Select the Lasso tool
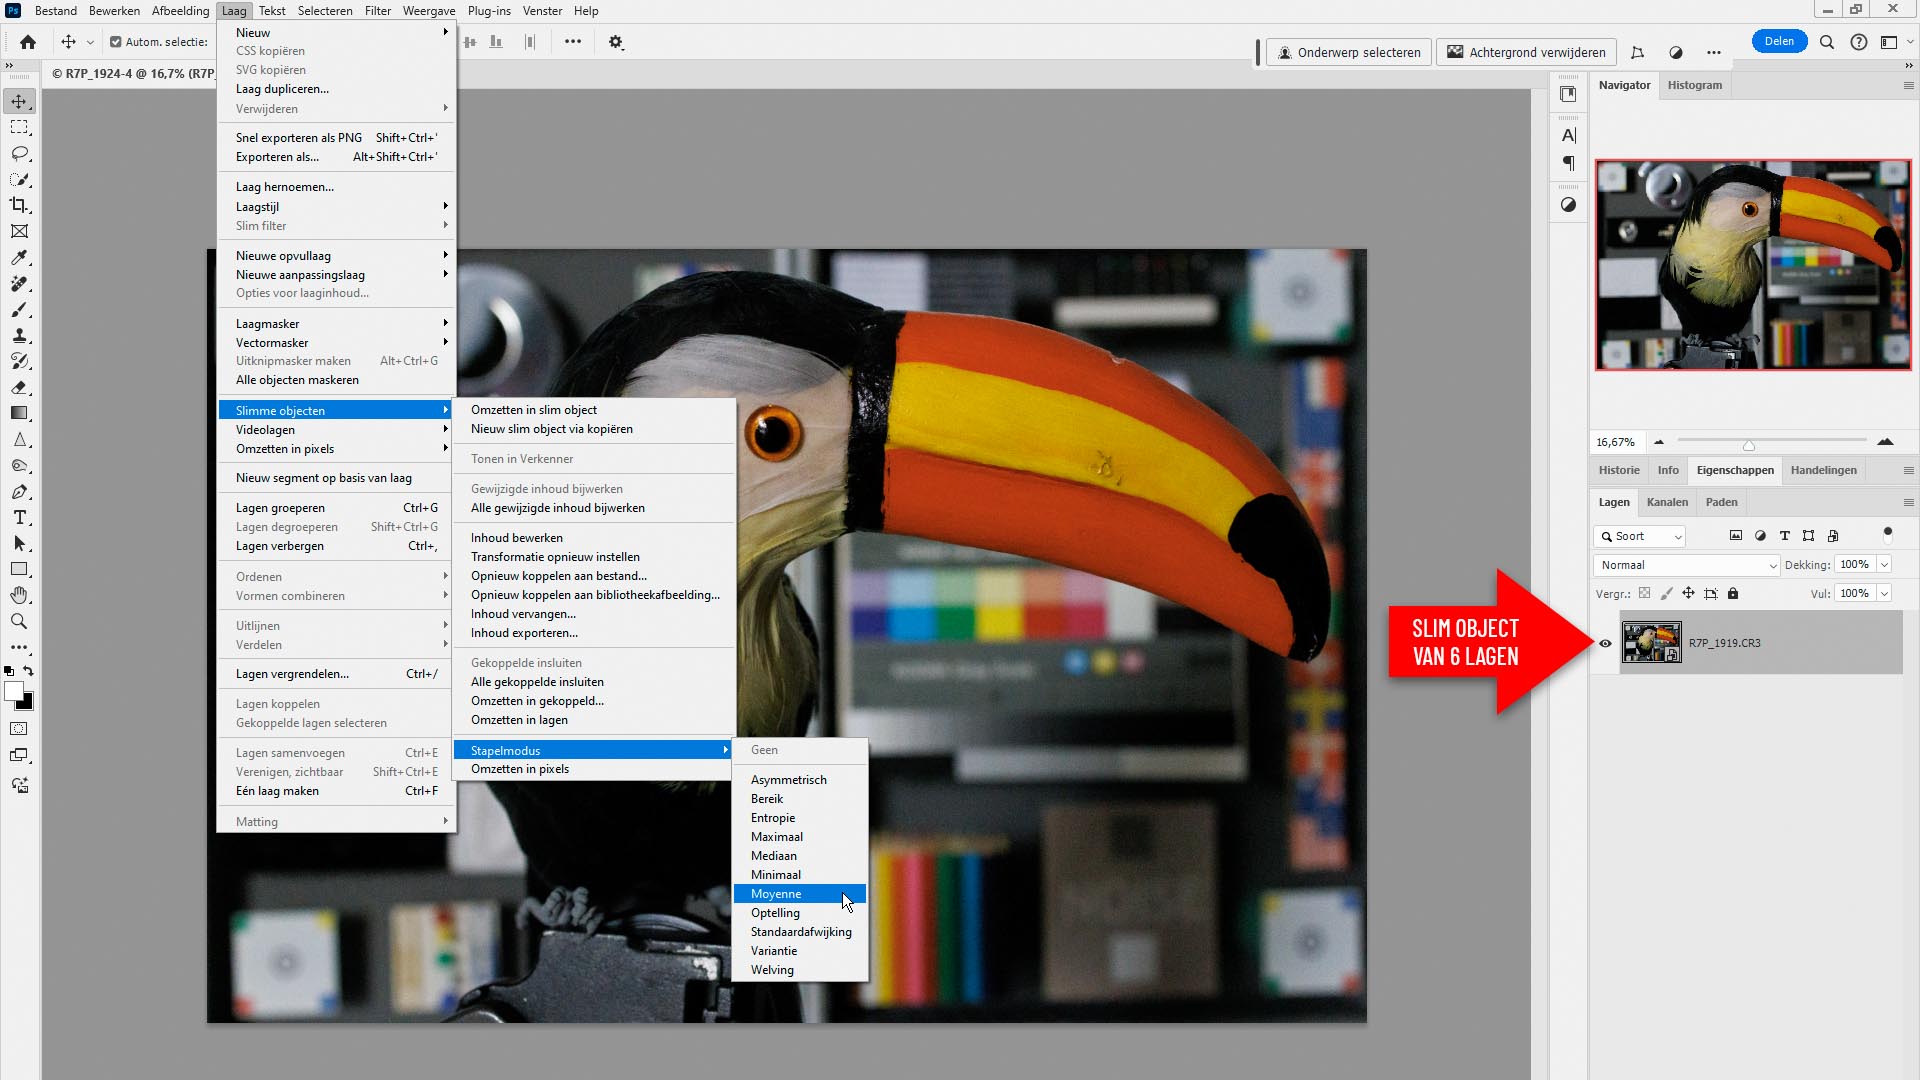Screen dimensions: 1920x1080 (19, 153)
